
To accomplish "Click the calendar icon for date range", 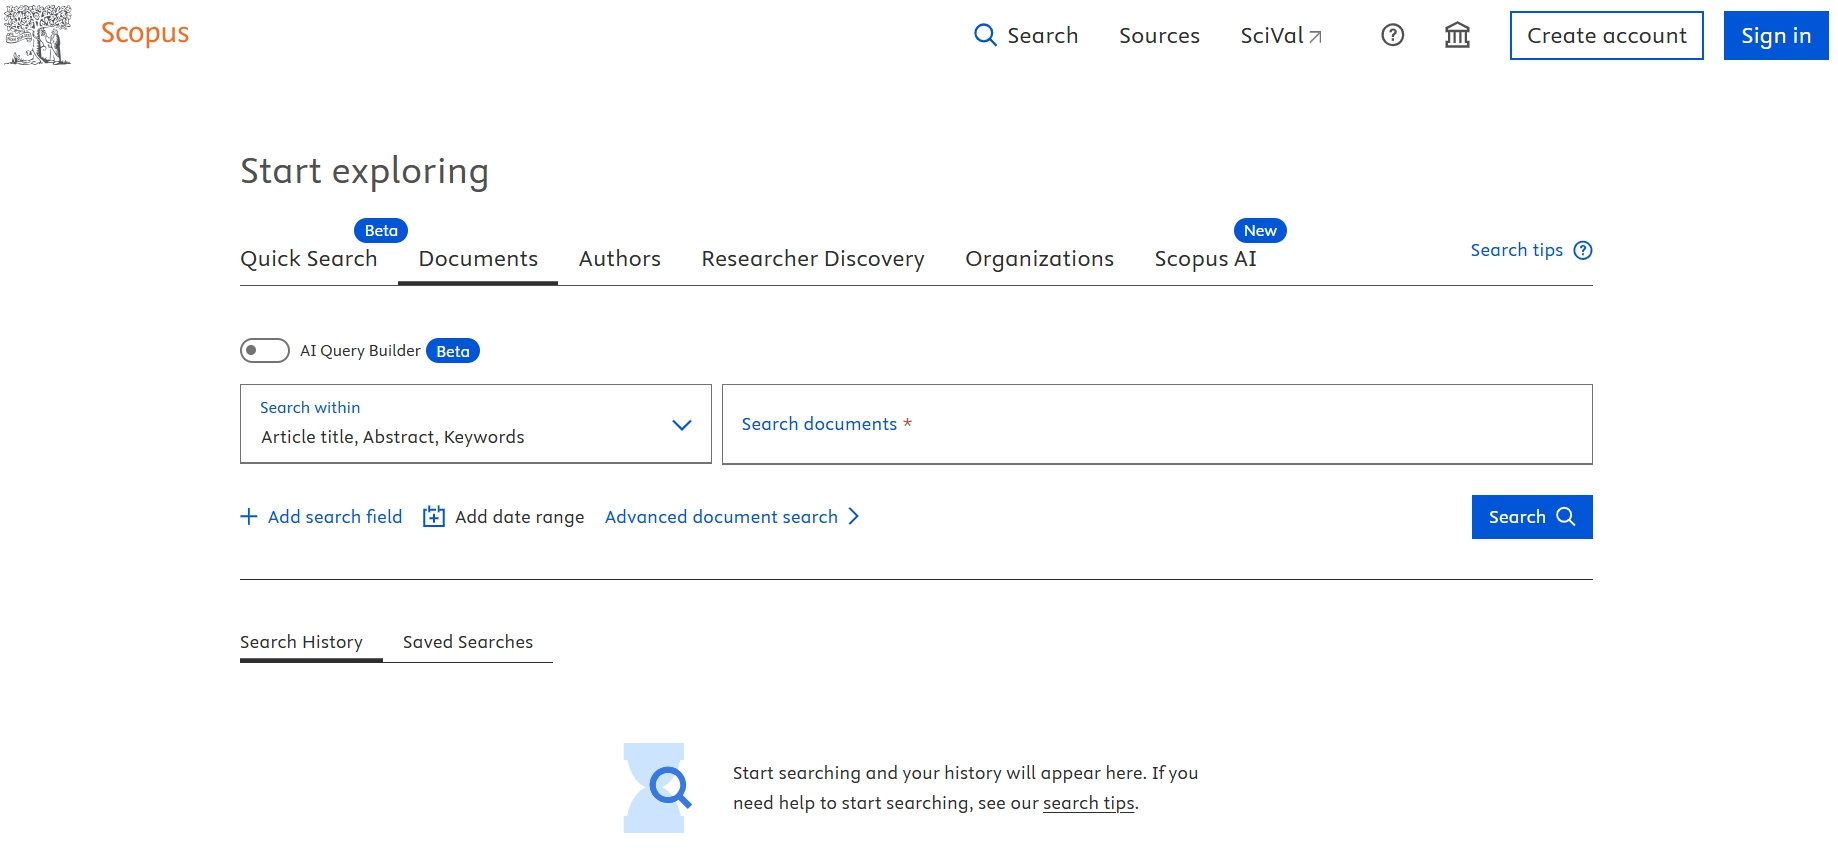I will tap(434, 516).
